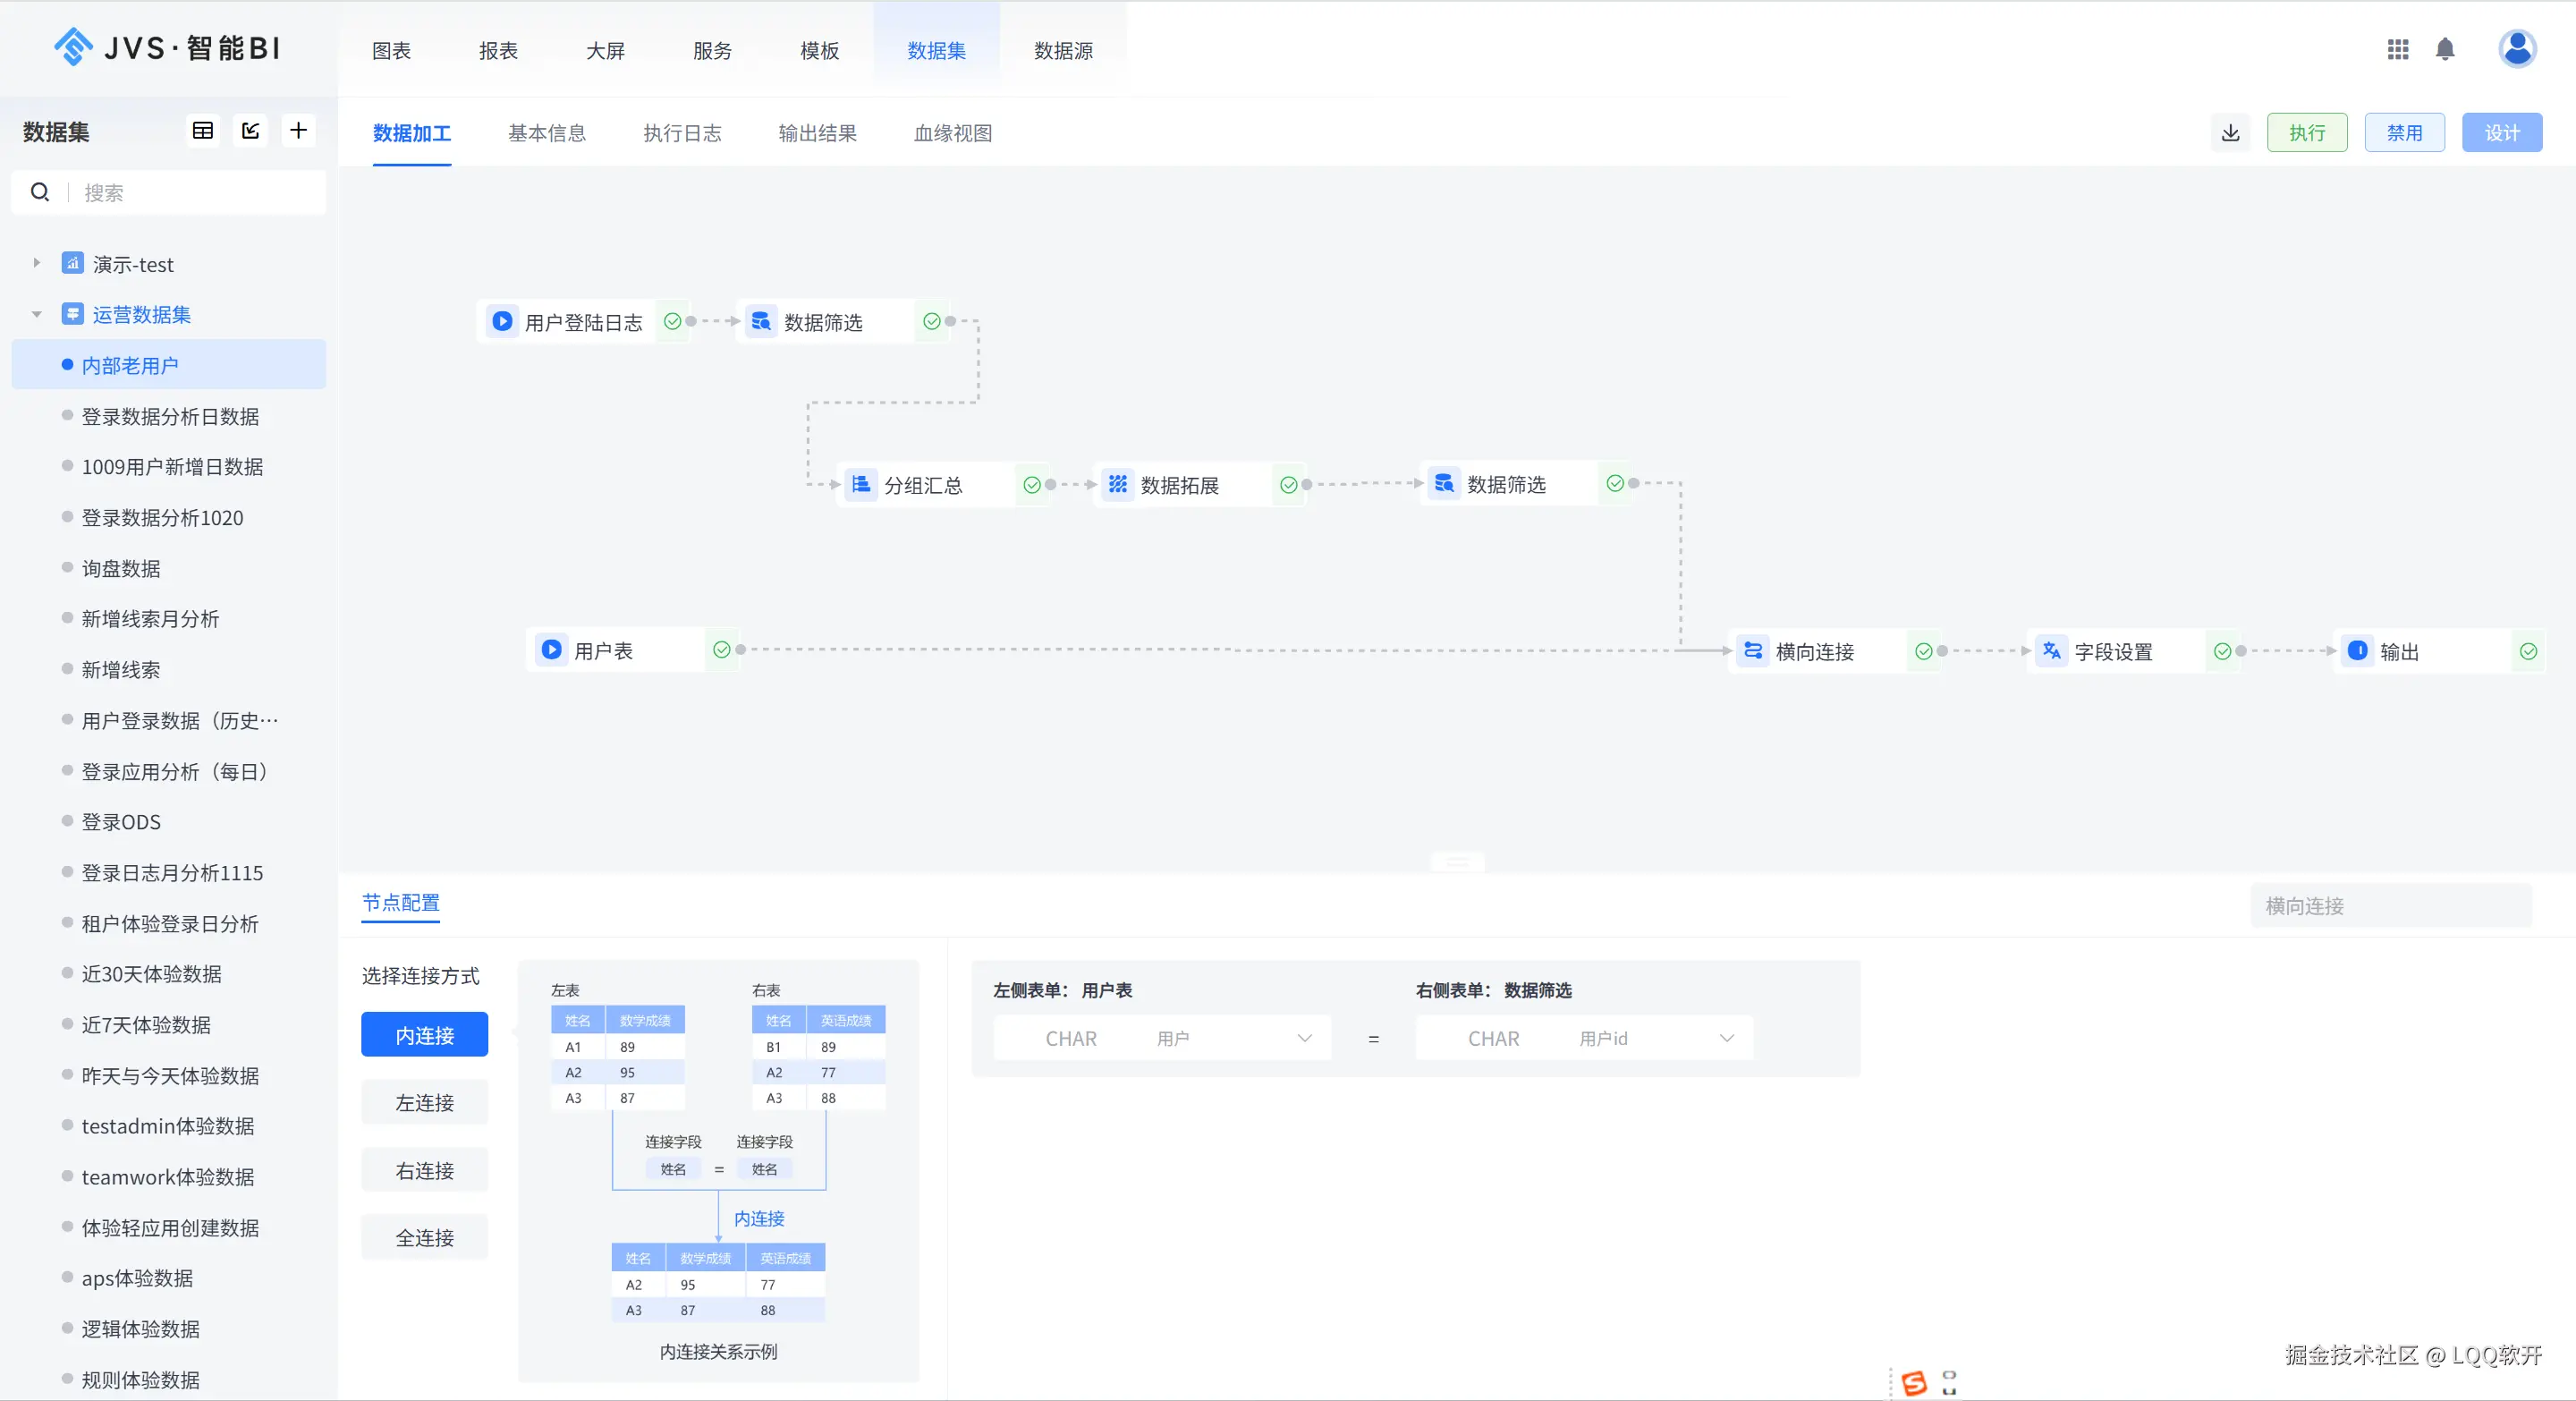Screen dimensions: 2576x1401
Task: Choose the 左连接 join type
Action: pyautogui.click(x=424, y=1103)
